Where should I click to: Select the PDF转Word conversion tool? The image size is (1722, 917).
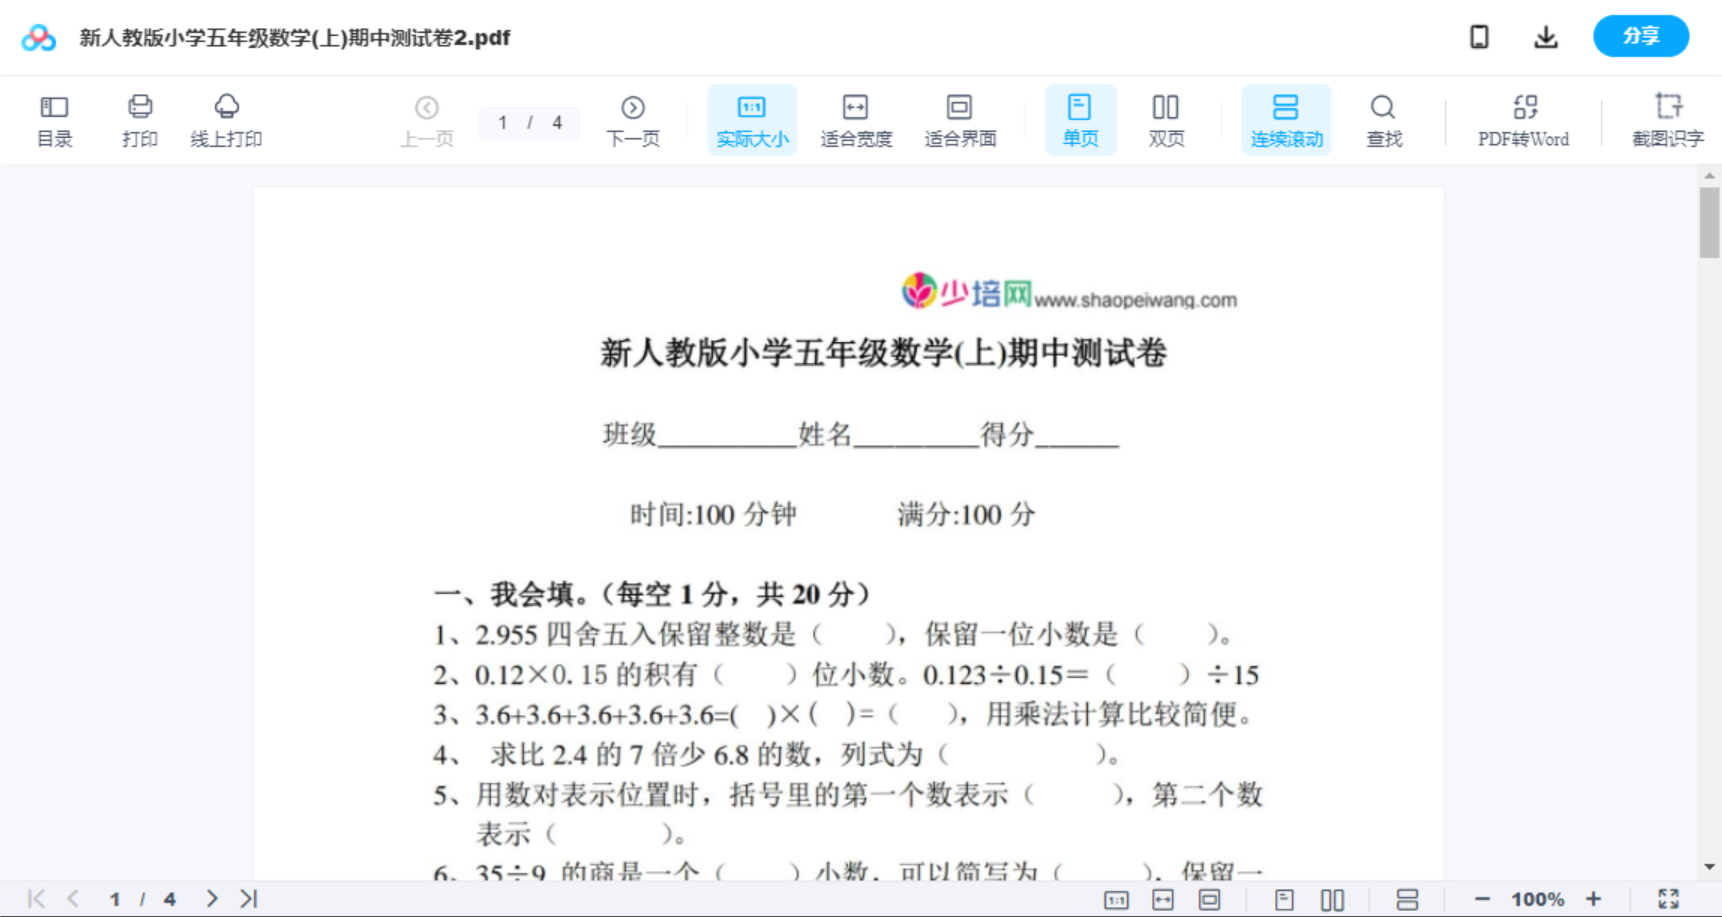pyautogui.click(x=1522, y=118)
